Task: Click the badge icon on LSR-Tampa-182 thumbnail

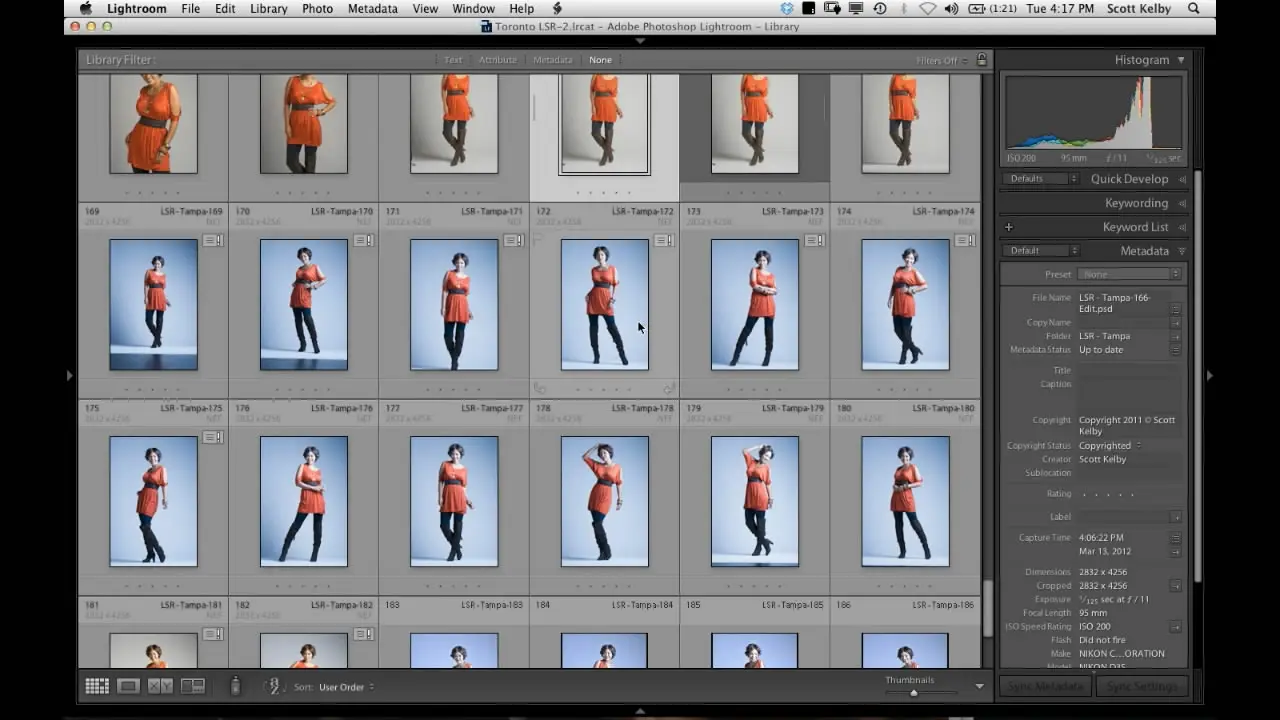Action: [x=363, y=635]
